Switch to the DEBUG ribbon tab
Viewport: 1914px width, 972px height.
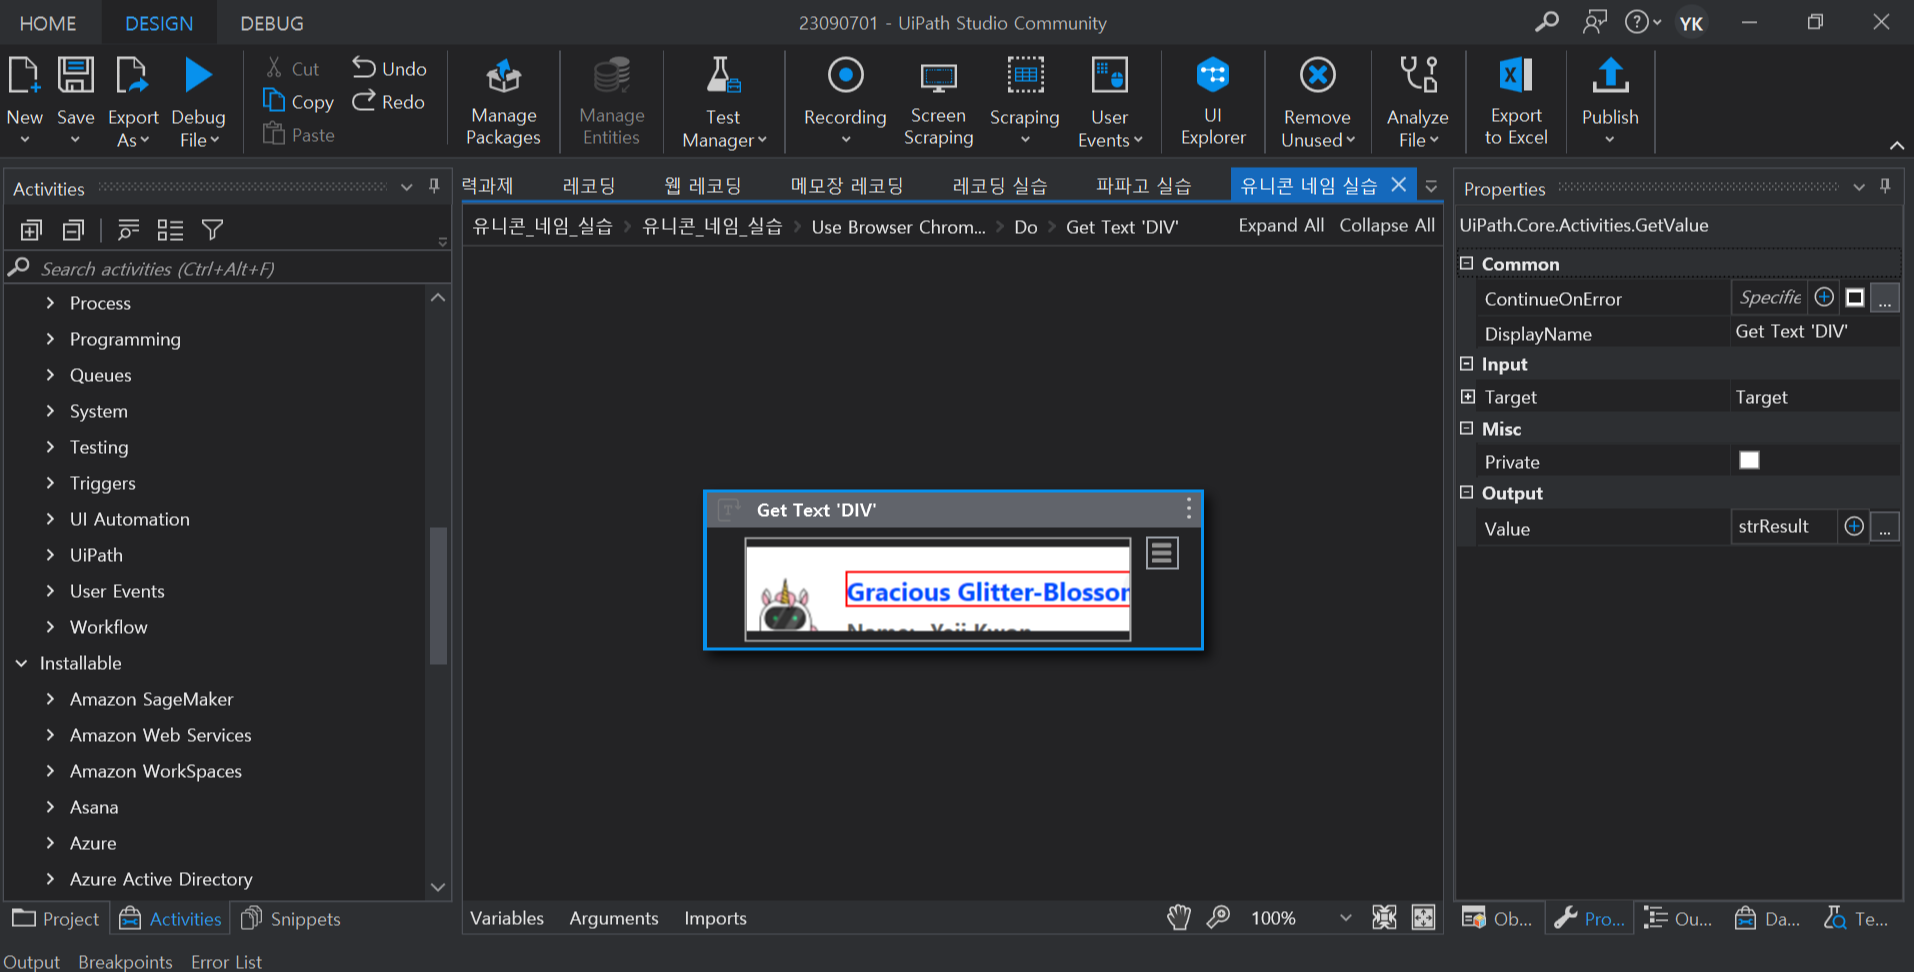tap(271, 23)
